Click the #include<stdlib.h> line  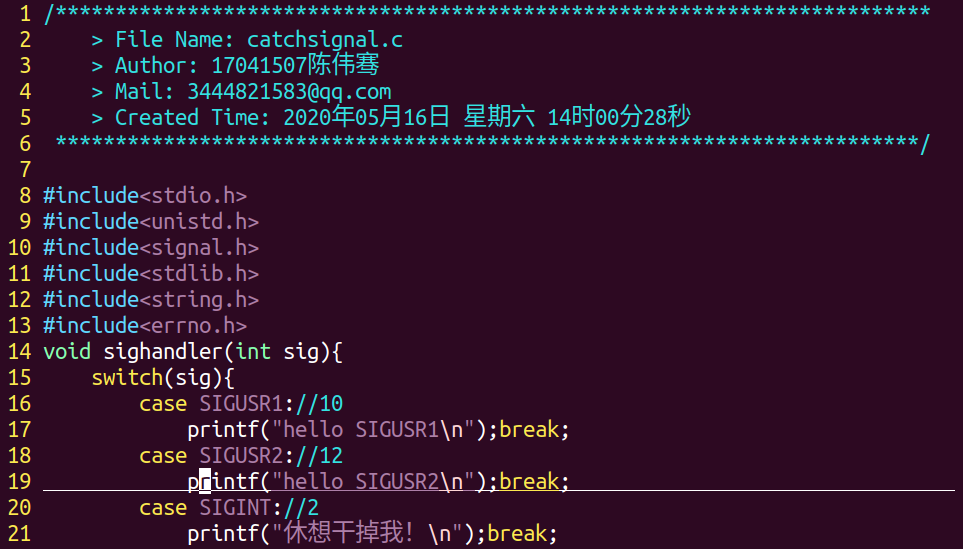click(151, 274)
